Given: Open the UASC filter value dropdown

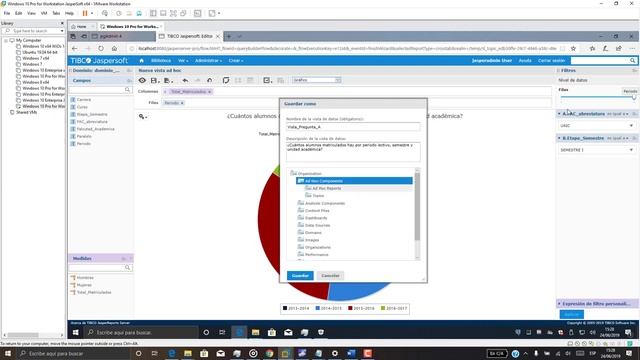Looking at the screenshot, I should (x=597, y=126).
